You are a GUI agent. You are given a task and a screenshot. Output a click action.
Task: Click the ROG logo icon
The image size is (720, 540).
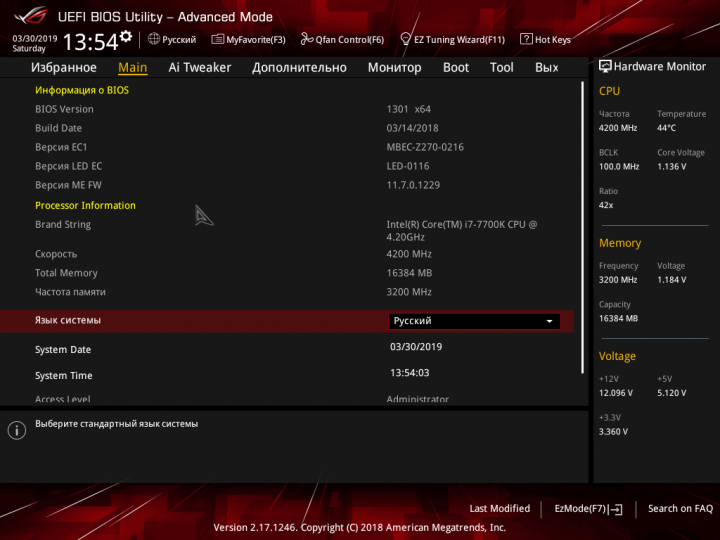point(31,16)
